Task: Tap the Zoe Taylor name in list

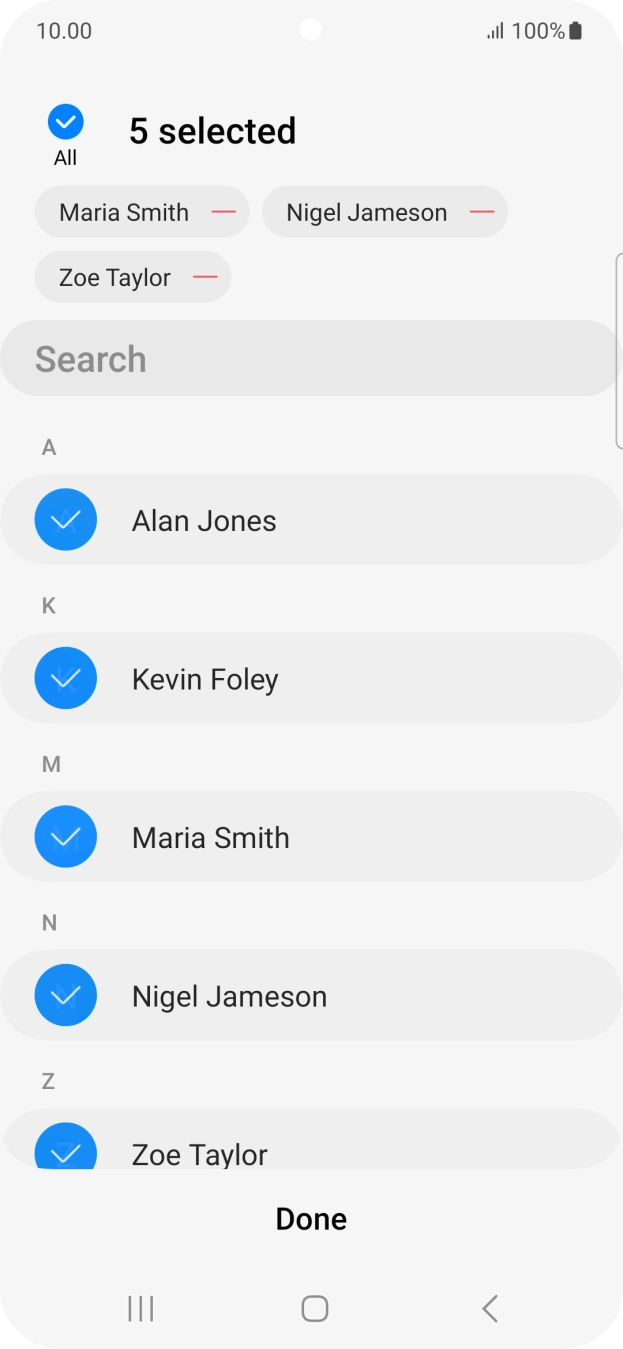Action: click(x=200, y=1154)
